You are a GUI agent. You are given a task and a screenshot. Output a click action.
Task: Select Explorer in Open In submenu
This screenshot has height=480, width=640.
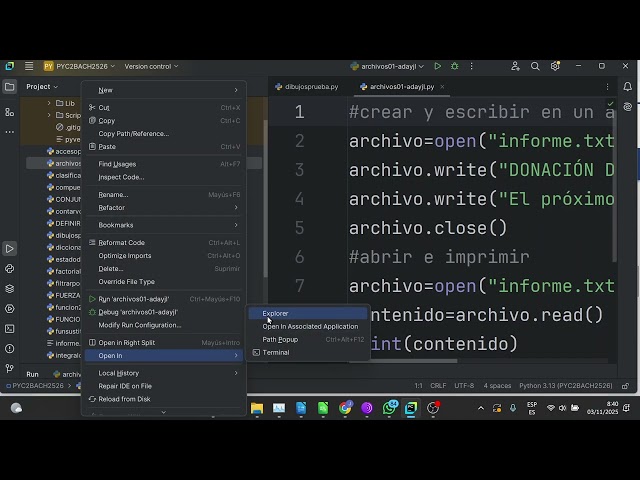click(x=308, y=313)
